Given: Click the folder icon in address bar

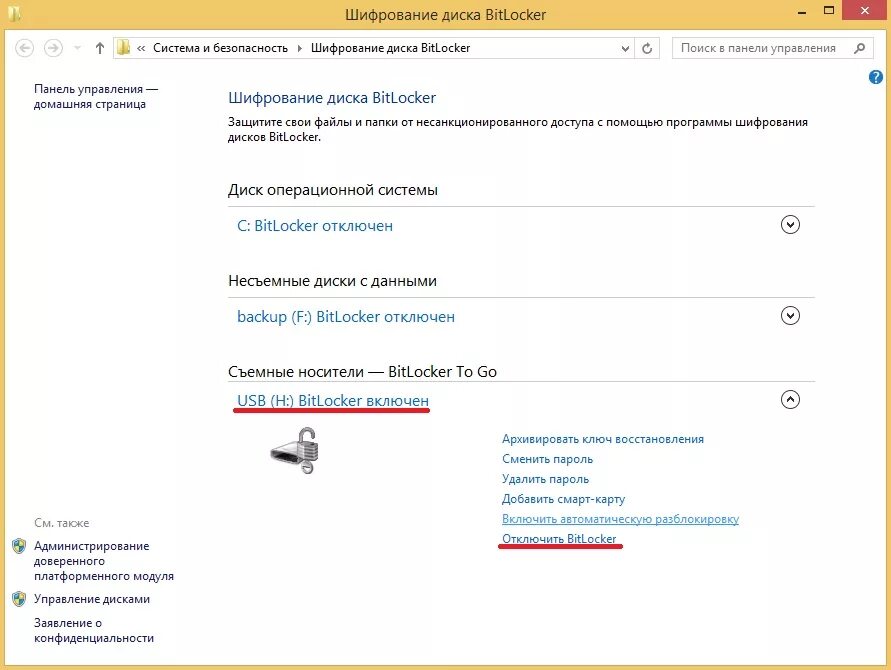Looking at the screenshot, I should pos(123,48).
